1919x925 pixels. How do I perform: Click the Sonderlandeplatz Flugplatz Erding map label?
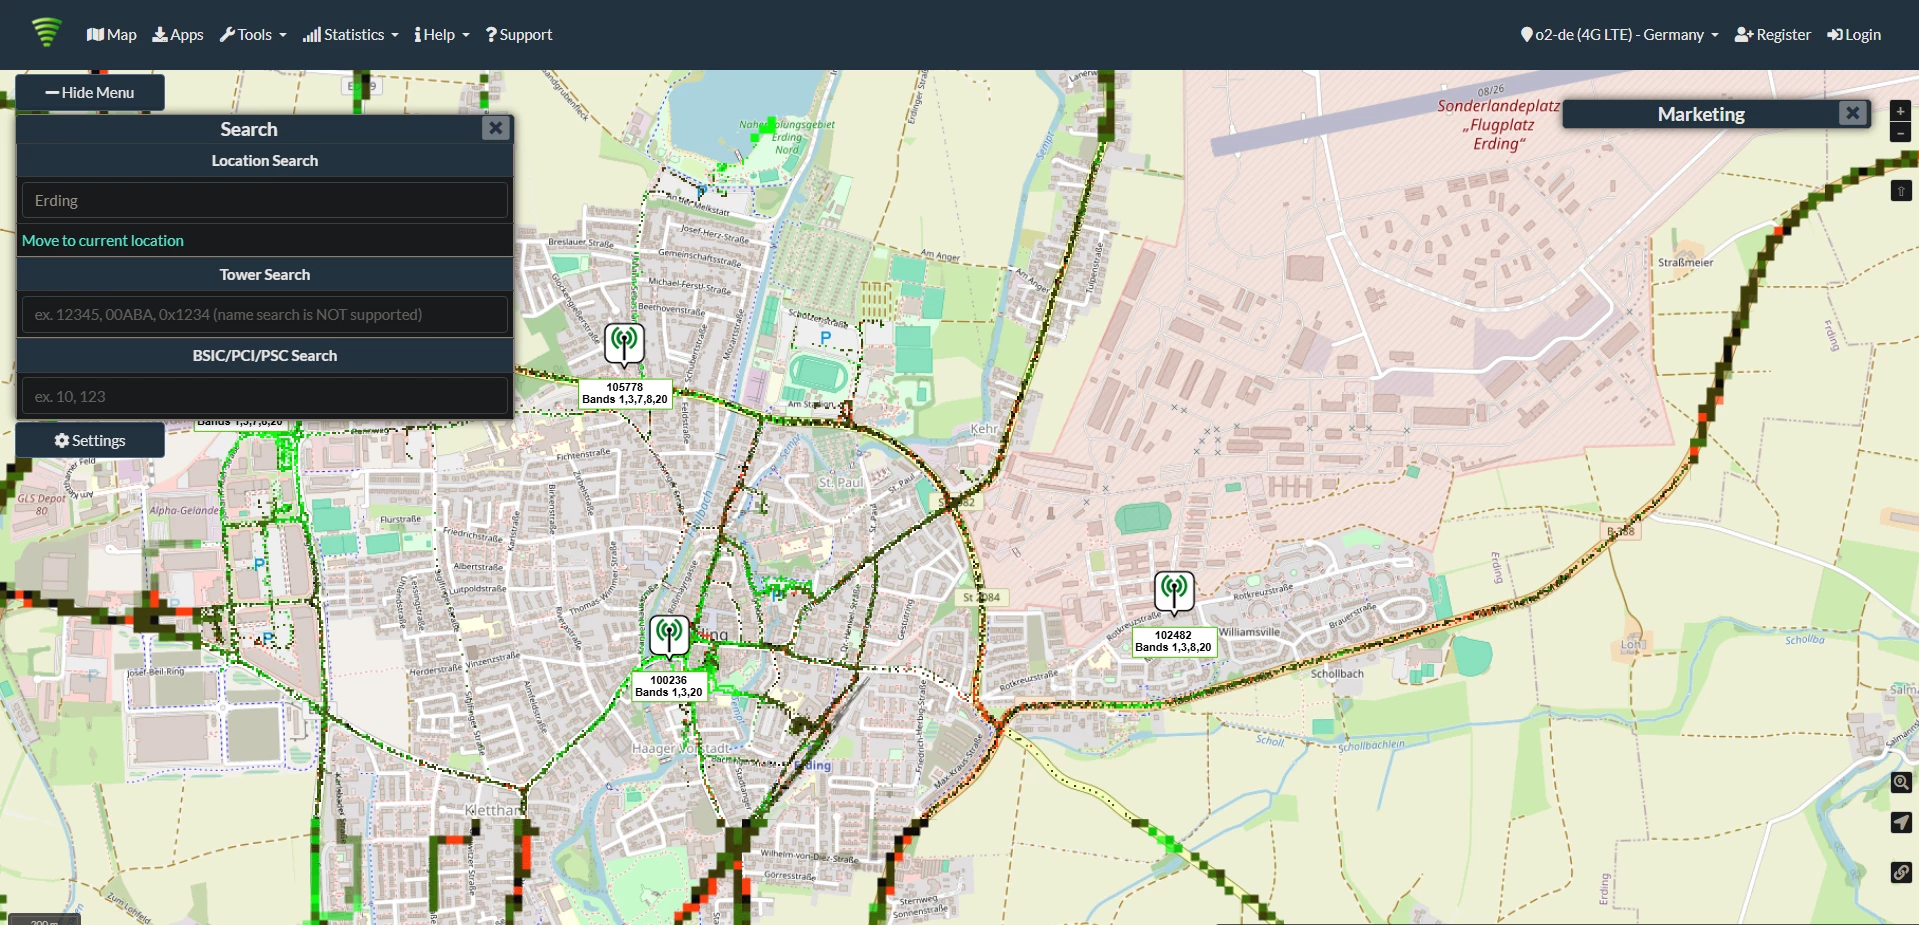point(1498,125)
